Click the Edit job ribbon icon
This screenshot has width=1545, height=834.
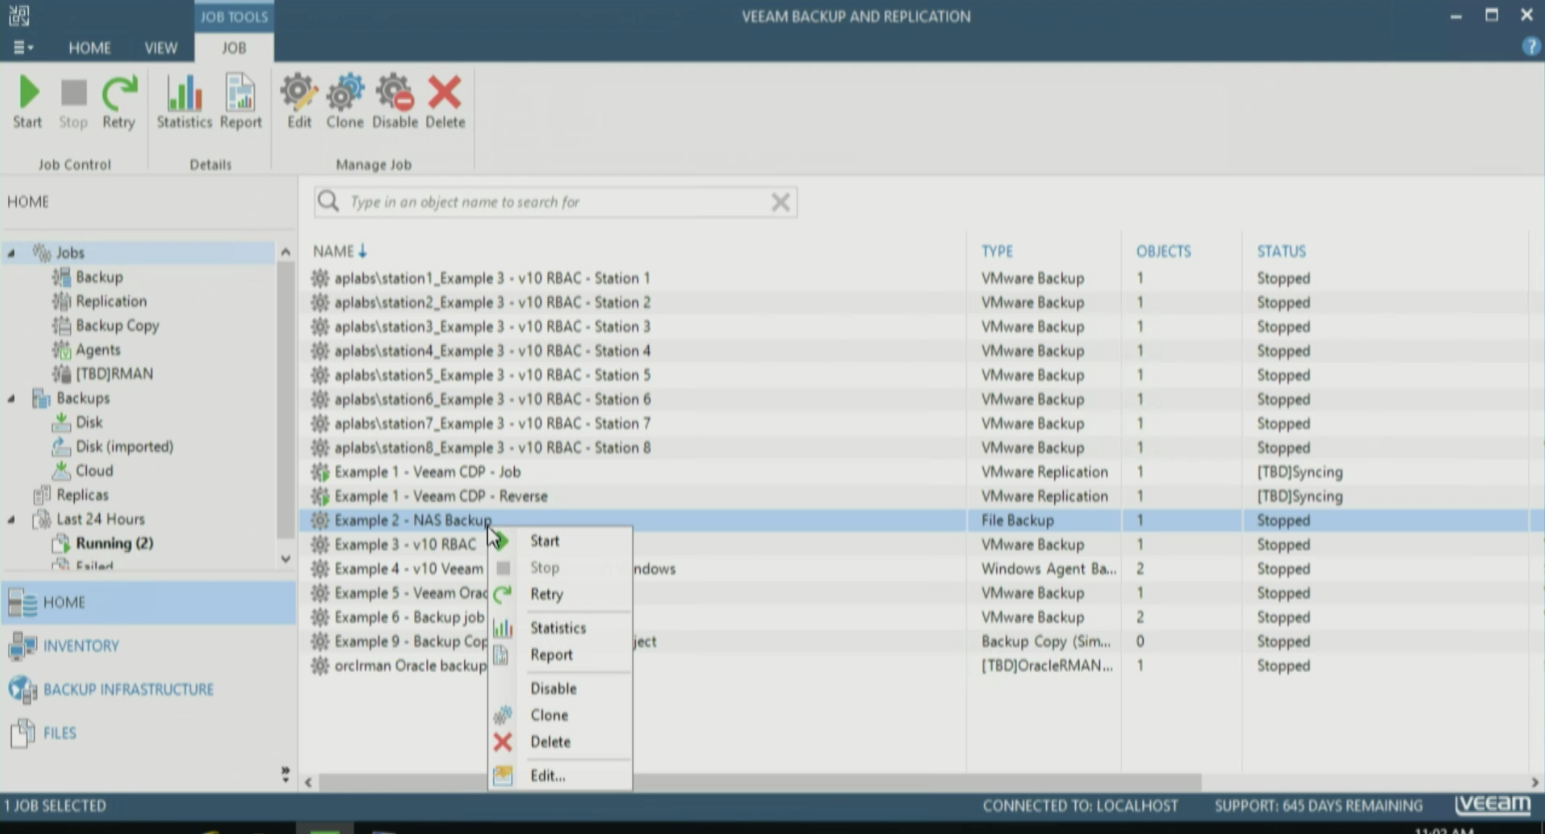click(299, 102)
